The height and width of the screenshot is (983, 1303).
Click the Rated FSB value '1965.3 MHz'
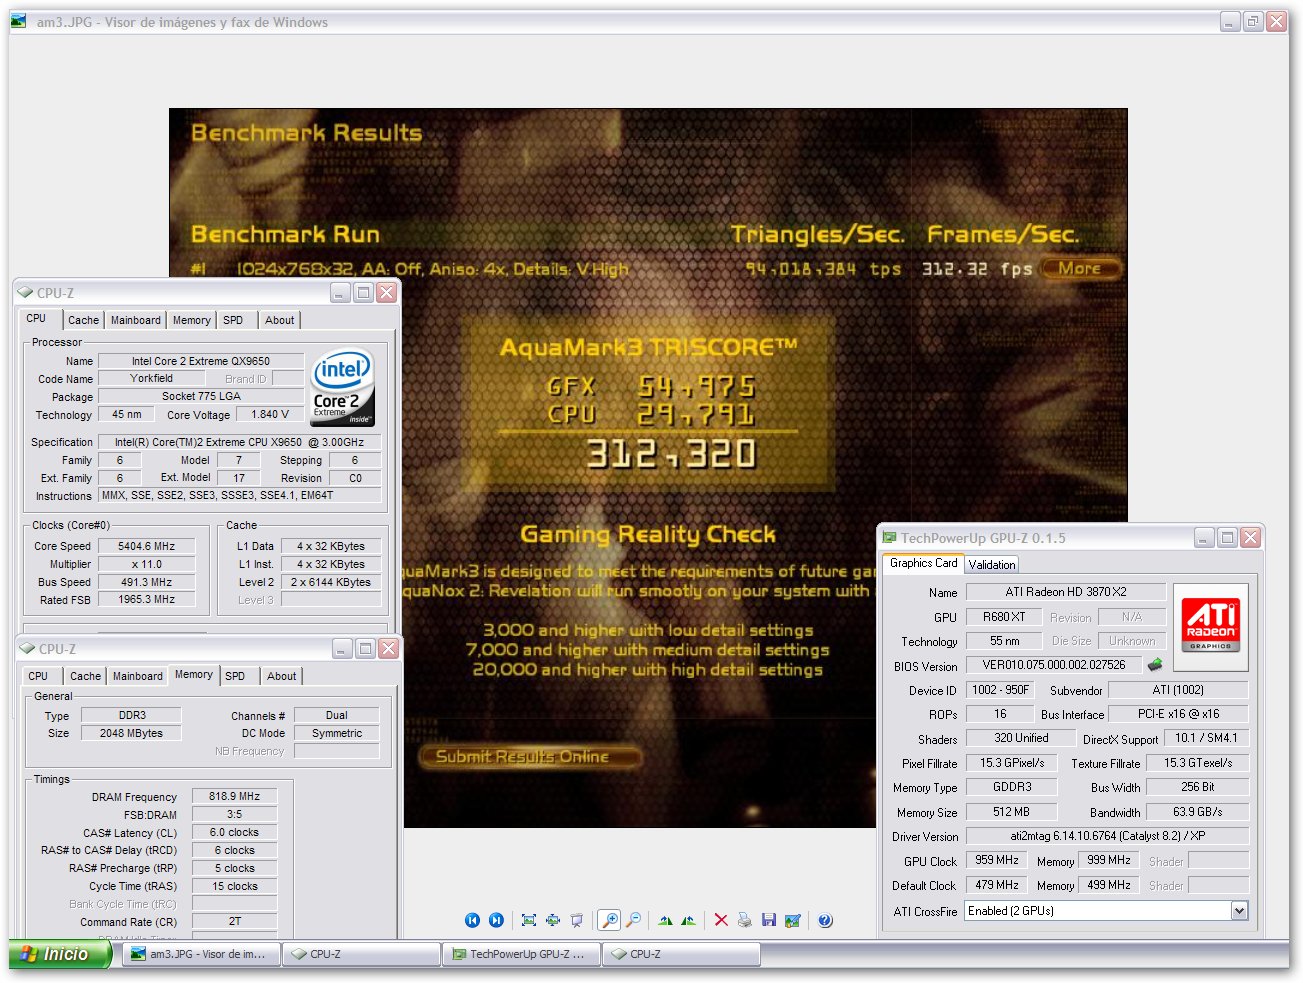click(146, 599)
